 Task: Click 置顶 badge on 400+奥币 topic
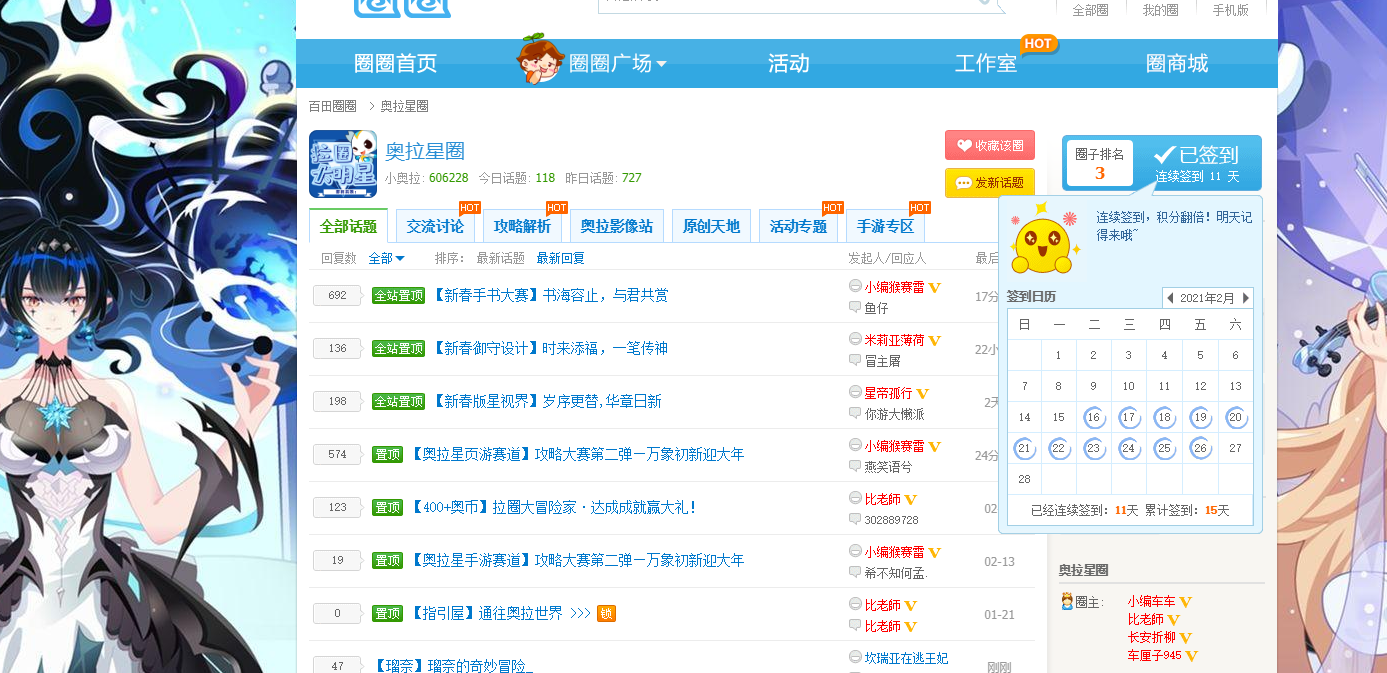(x=388, y=508)
